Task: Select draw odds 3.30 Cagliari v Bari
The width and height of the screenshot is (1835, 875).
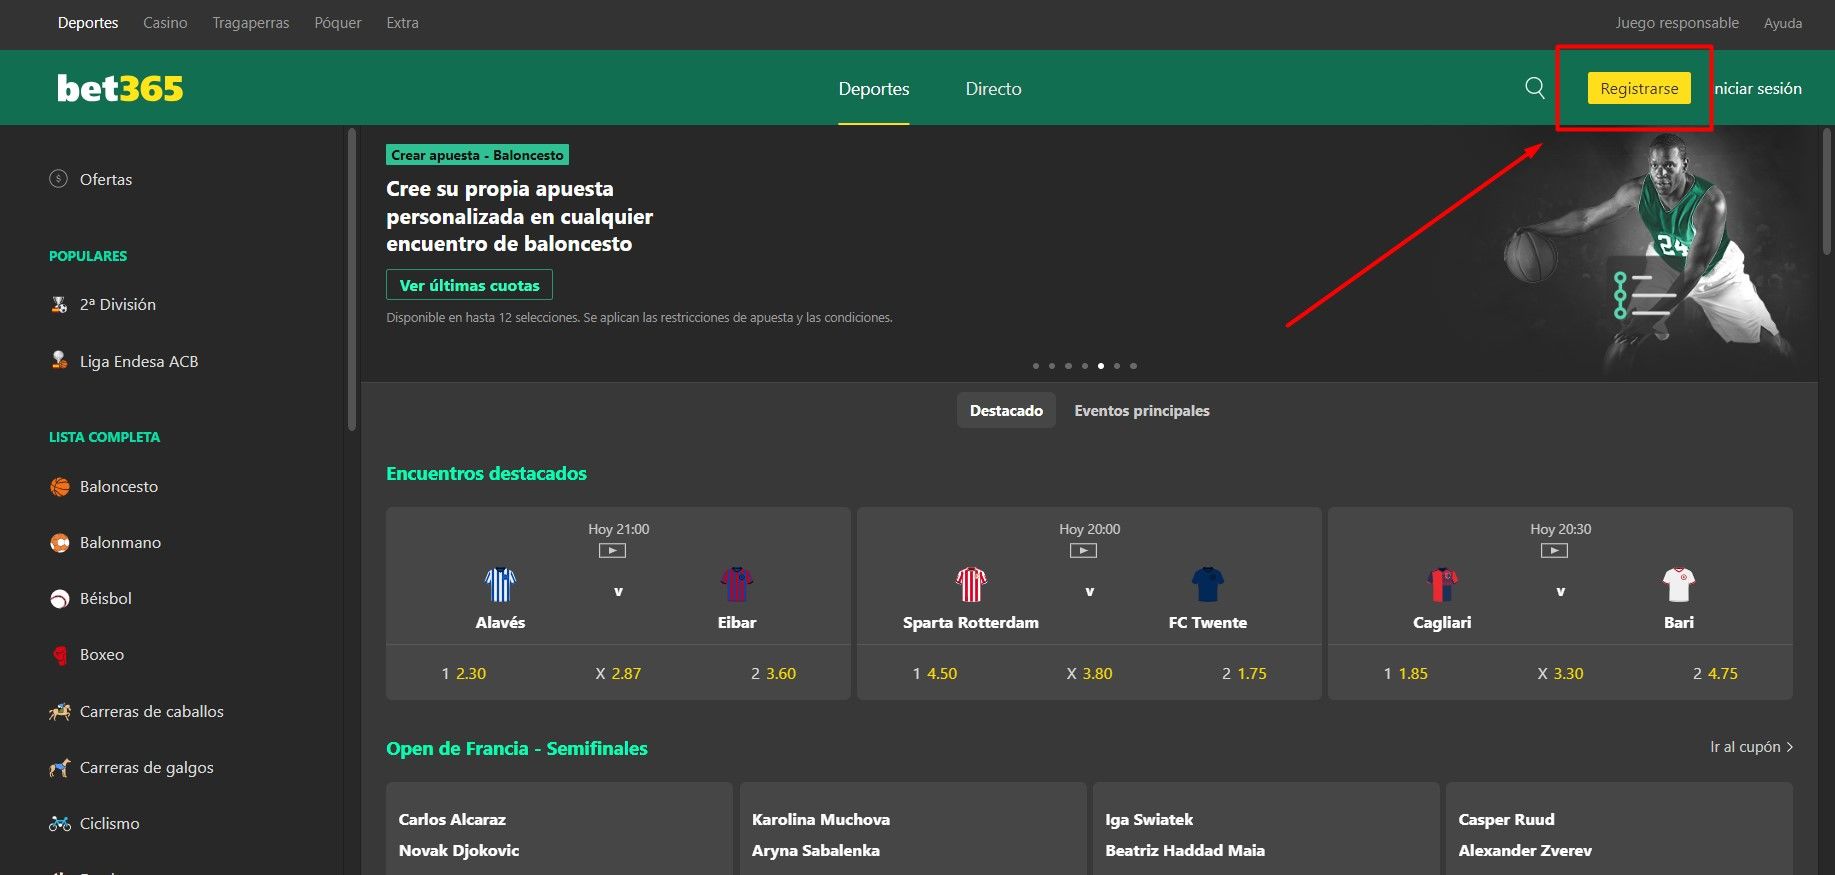Action: click(1560, 673)
